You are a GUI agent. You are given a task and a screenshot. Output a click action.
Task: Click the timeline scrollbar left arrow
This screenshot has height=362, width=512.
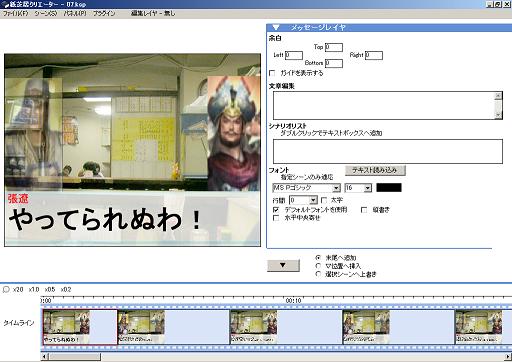(x=45, y=357)
